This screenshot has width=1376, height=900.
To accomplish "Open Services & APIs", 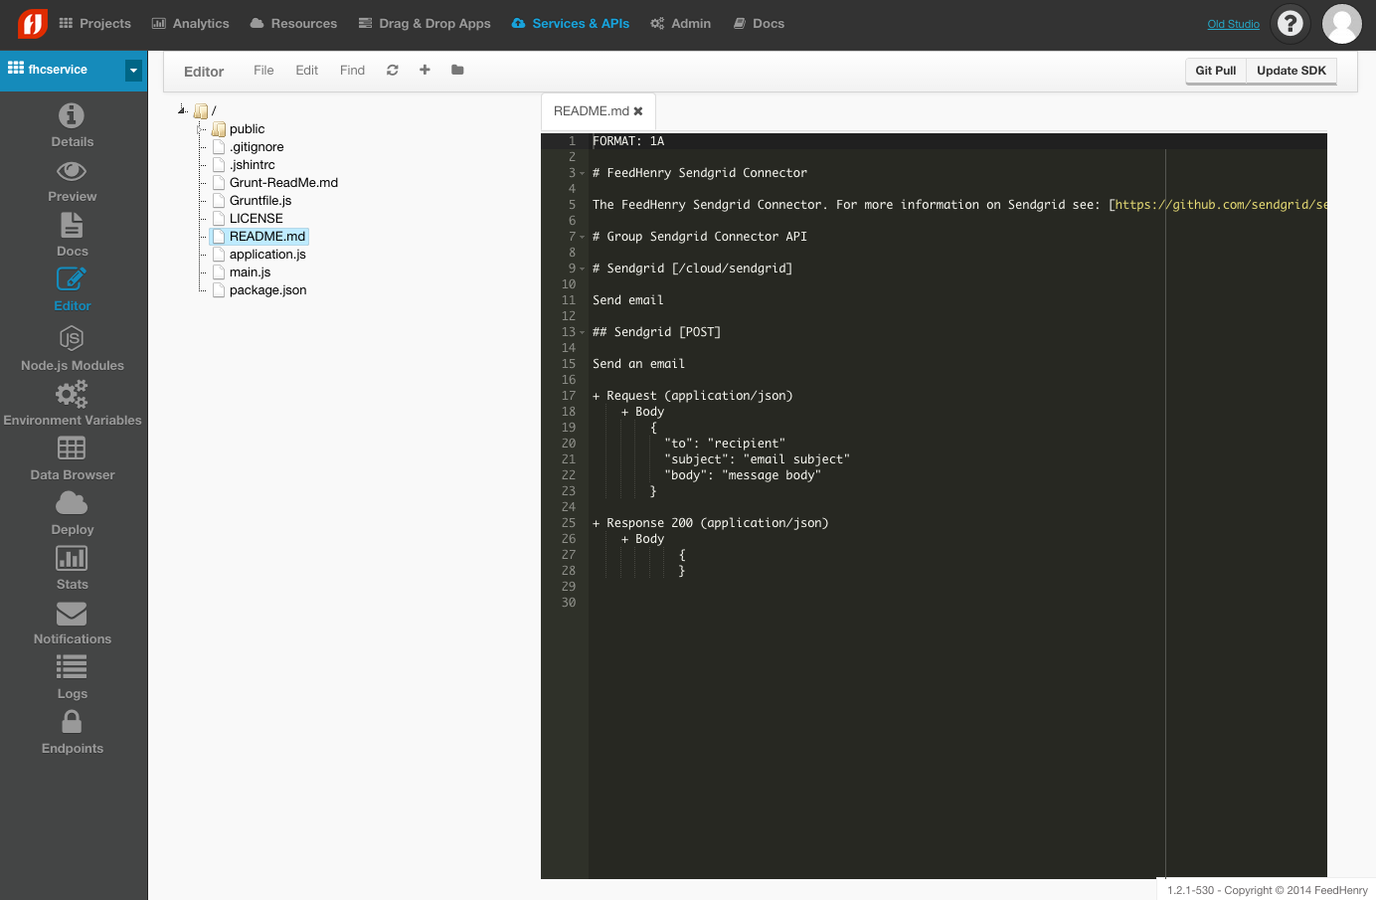I will coord(570,23).
